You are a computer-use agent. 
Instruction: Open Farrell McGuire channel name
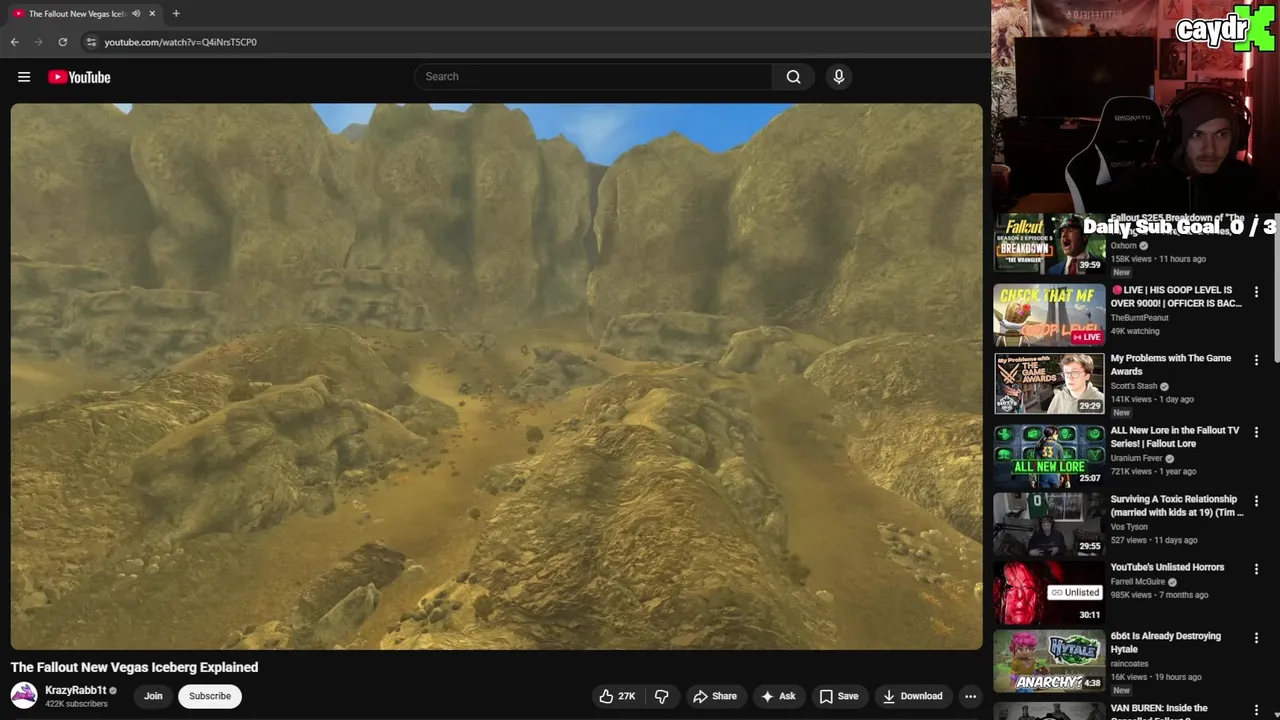(x=1138, y=582)
